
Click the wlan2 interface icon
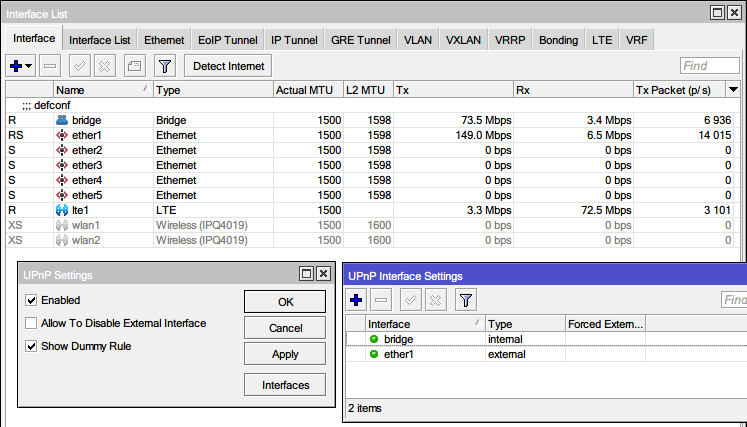click(62, 240)
